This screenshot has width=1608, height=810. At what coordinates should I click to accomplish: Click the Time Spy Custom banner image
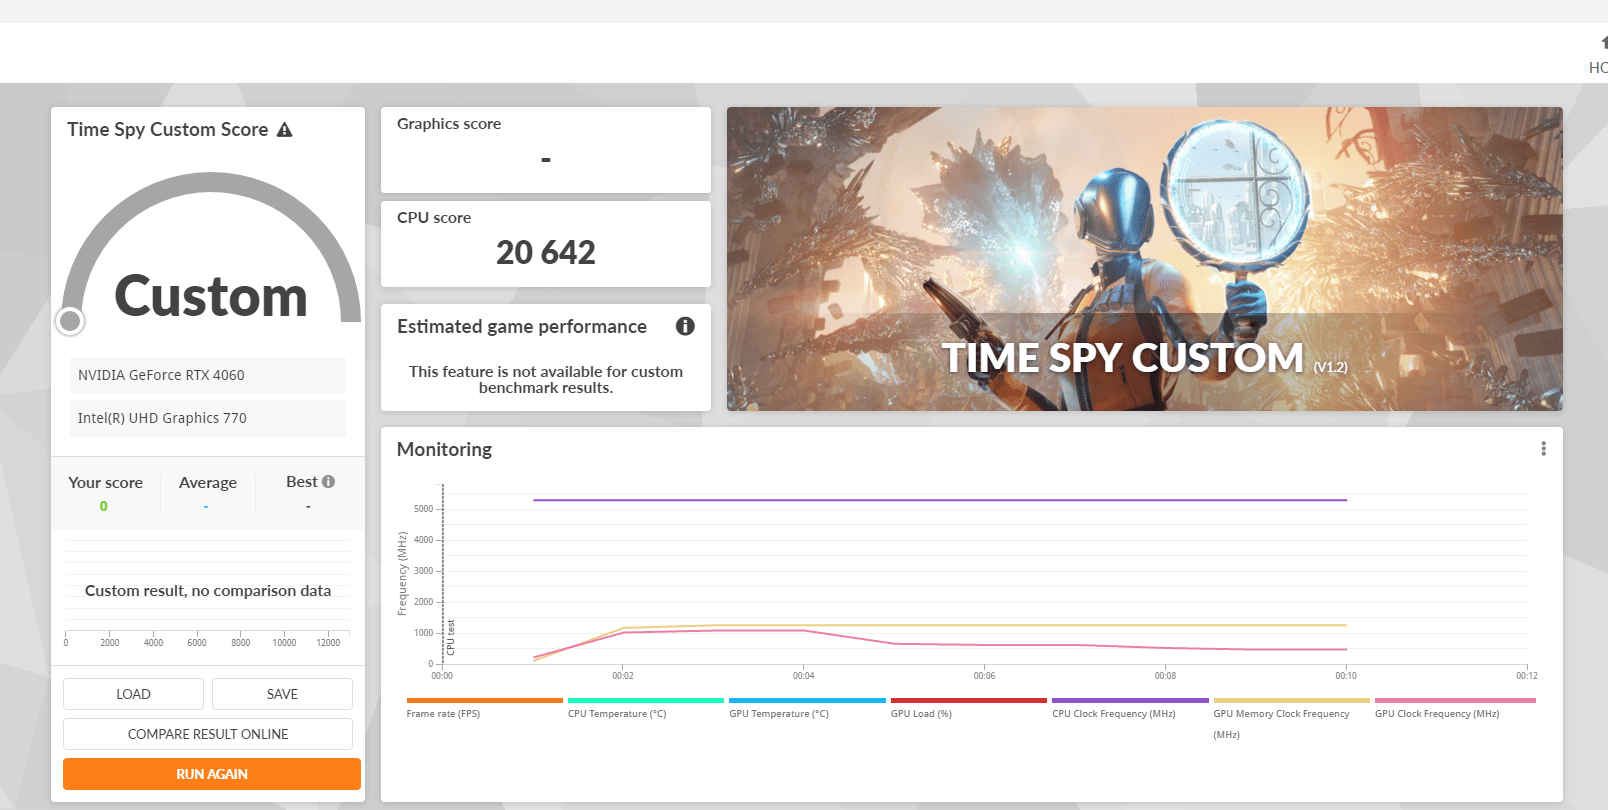click(x=1144, y=259)
